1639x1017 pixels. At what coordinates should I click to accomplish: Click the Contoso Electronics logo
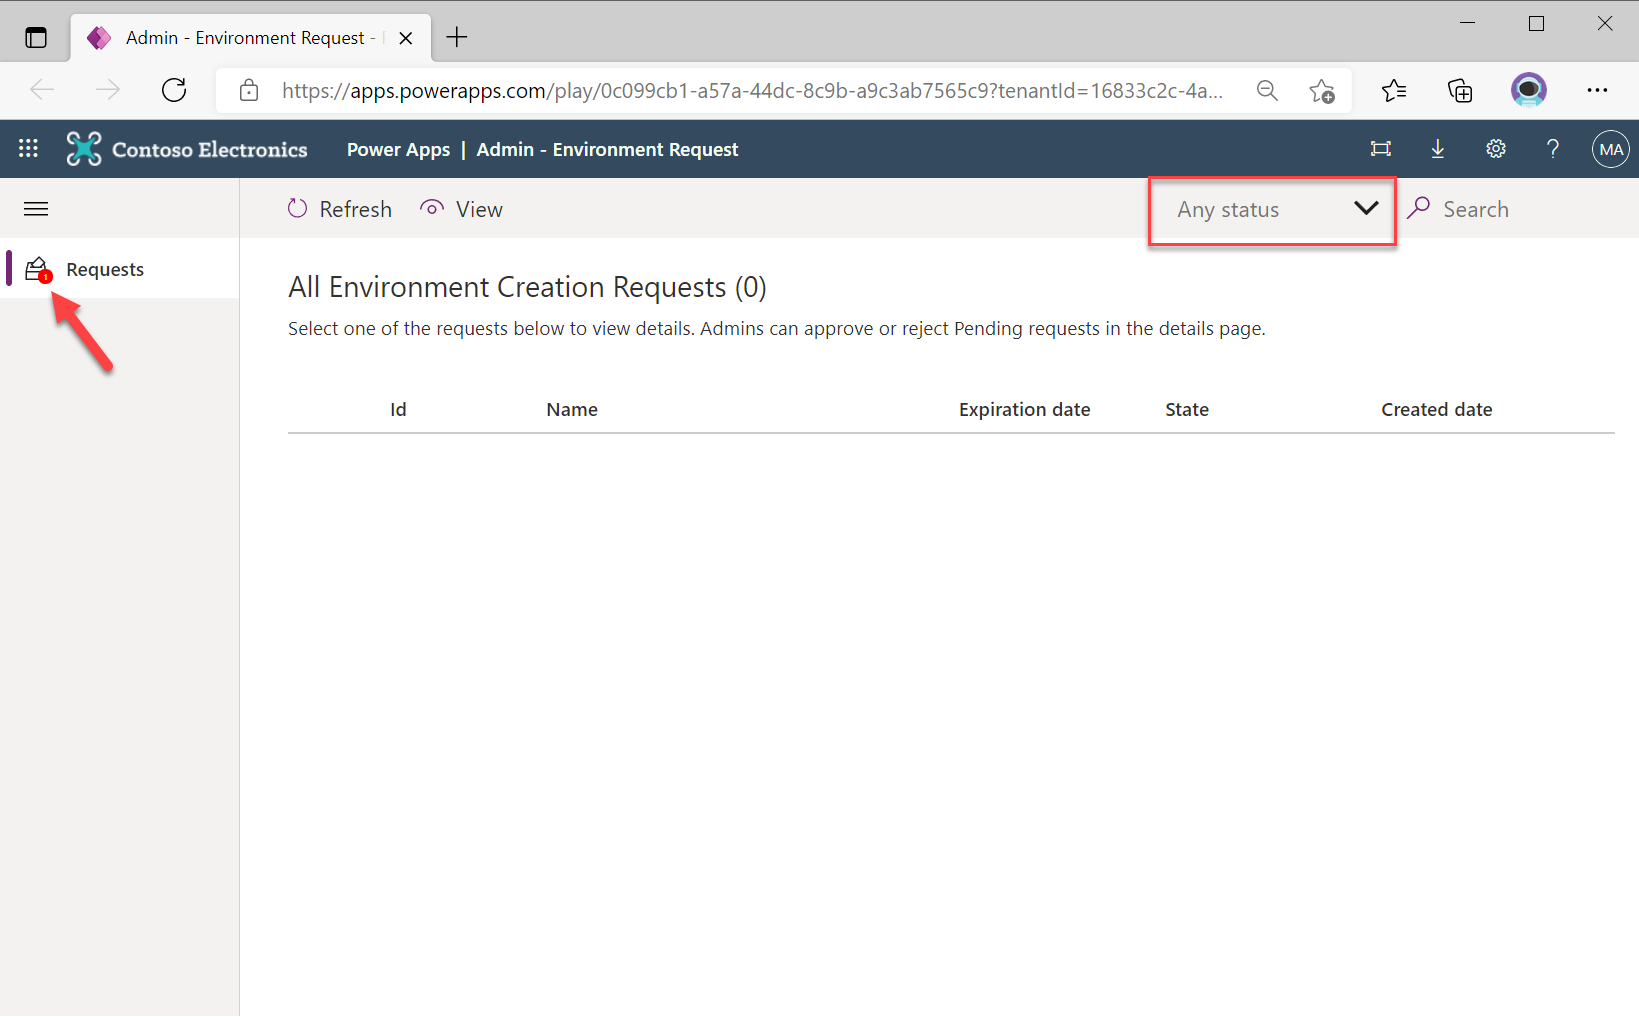(186, 148)
